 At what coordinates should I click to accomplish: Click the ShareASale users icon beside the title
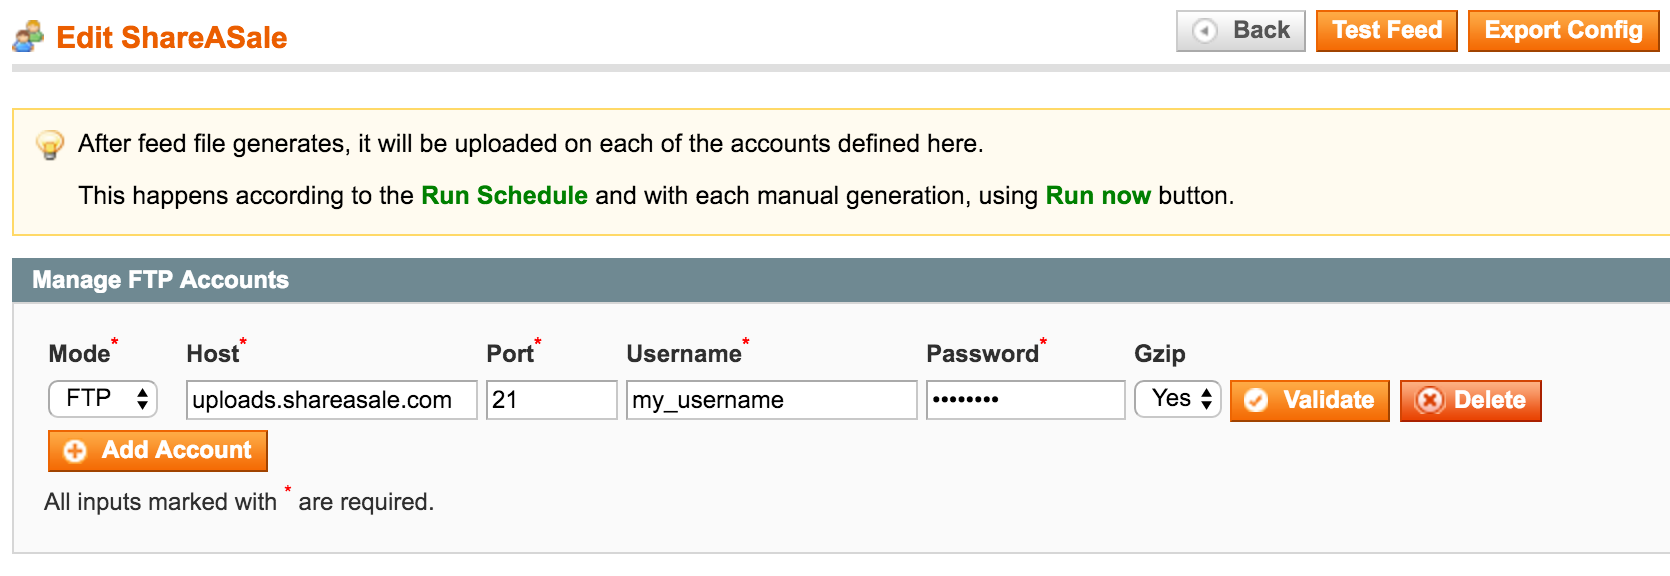click(28, 36)
